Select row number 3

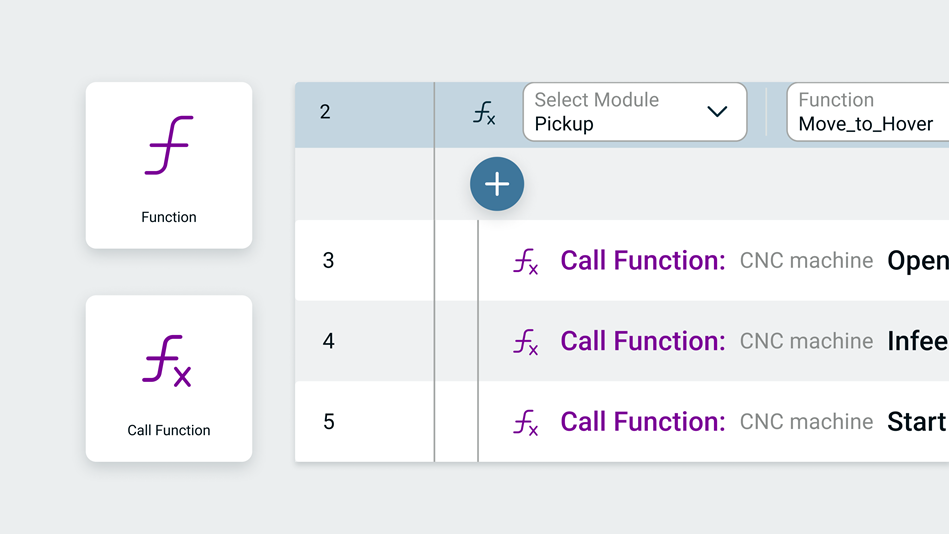pos(328,261)
